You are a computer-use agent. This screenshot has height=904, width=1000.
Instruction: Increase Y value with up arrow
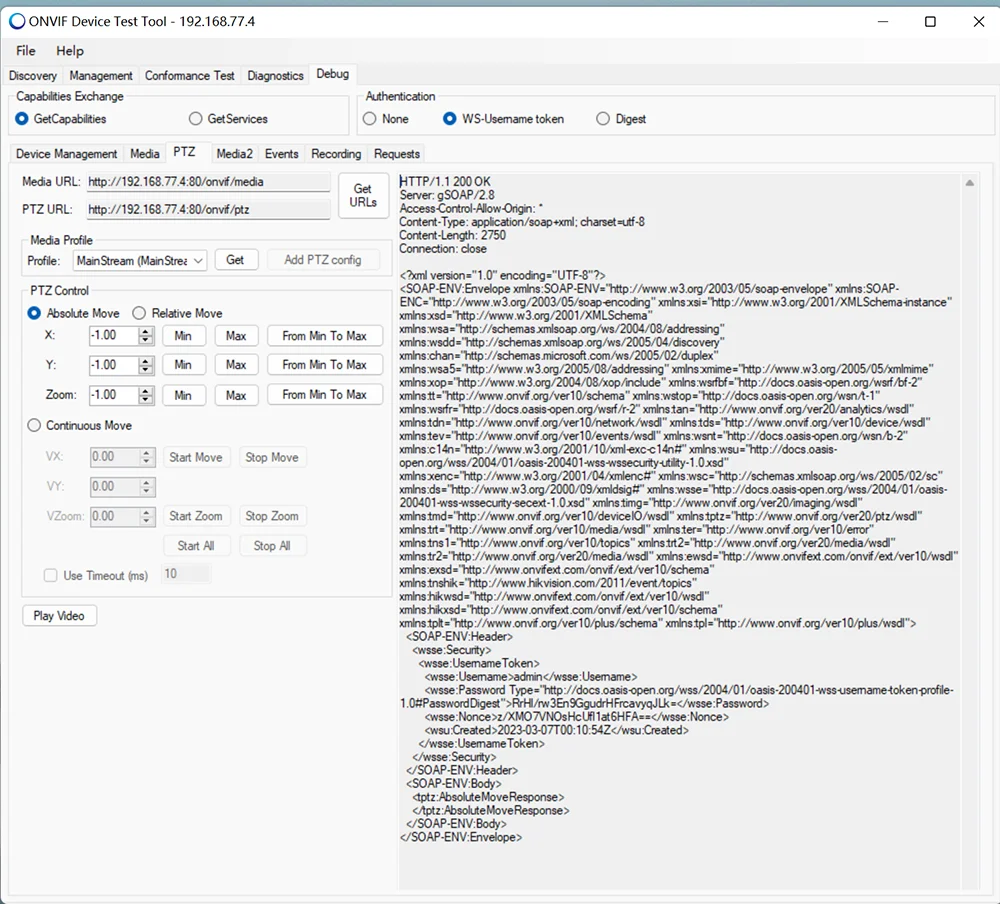coord(146,360)
